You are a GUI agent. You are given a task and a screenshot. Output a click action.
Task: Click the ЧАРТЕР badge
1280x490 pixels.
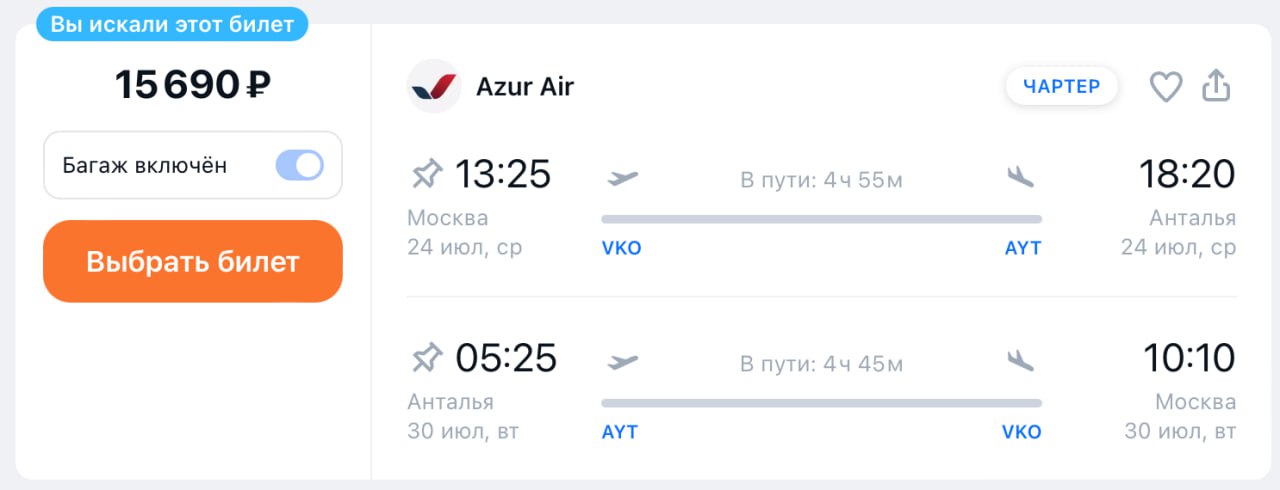[1062, 87]
